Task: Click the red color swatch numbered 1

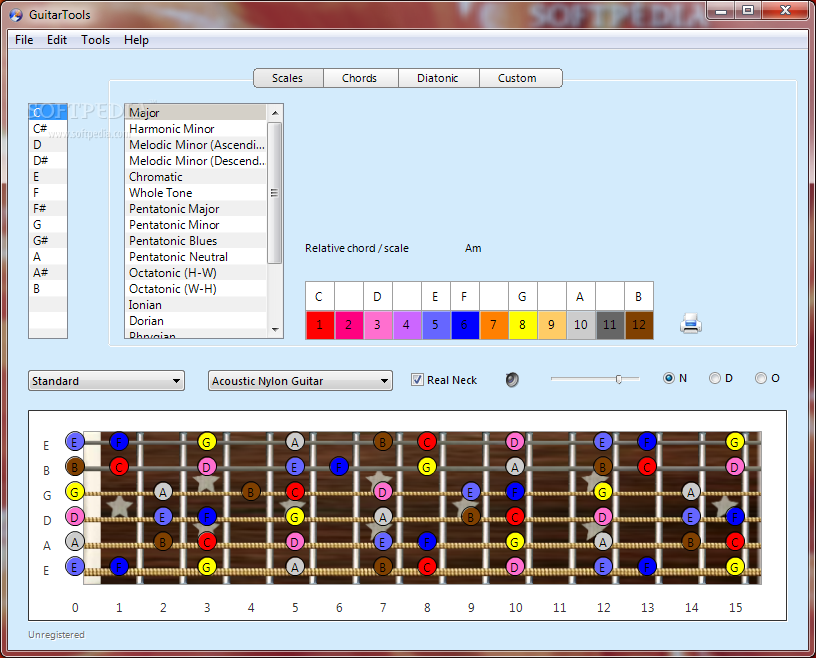Action: [x=320, y=325]
